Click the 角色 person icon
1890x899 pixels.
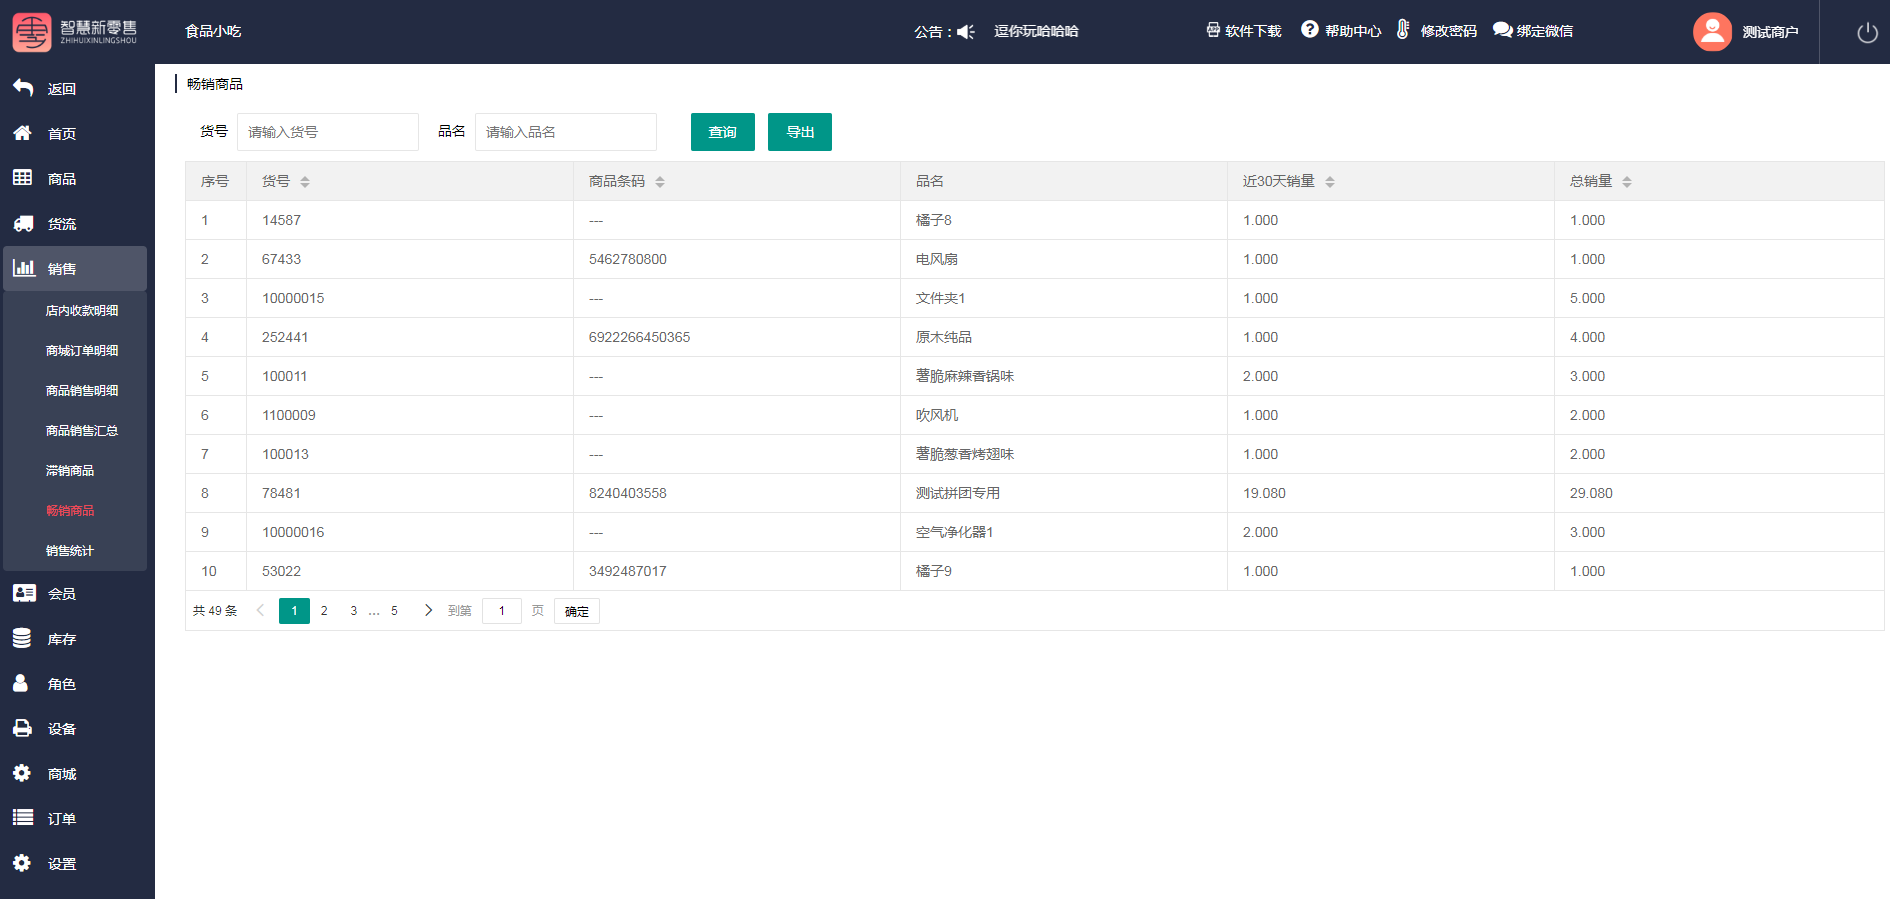point(20,683)
